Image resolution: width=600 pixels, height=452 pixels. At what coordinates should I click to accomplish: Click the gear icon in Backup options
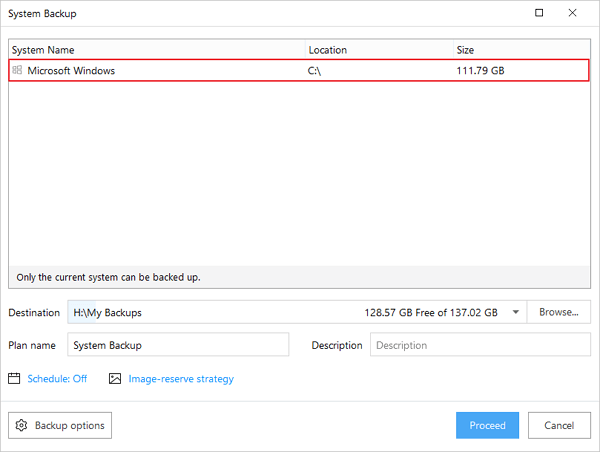tap(21, 425)
